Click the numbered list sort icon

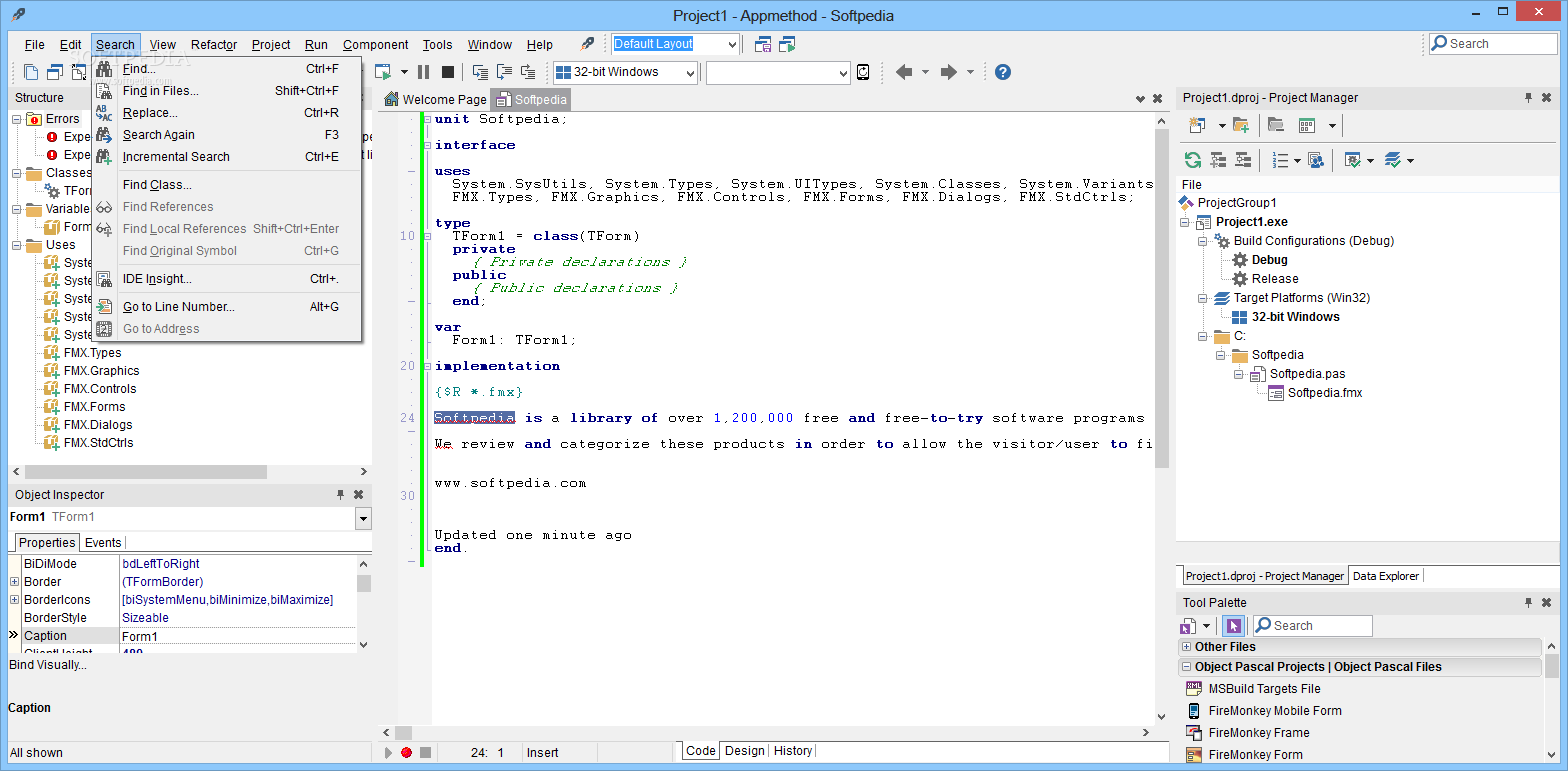1279,160
